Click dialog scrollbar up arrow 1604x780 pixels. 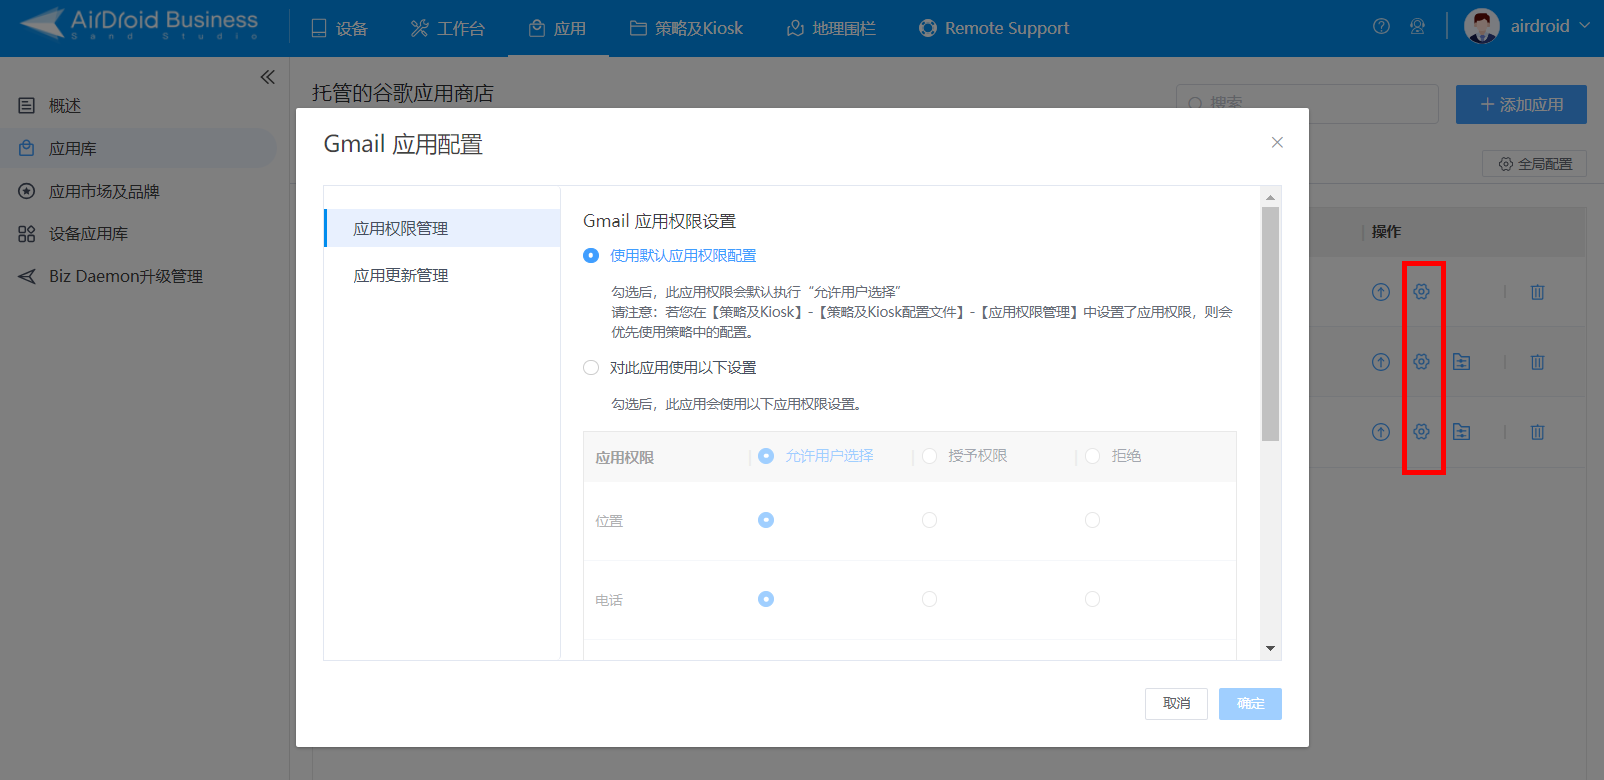coord(1270,197)
